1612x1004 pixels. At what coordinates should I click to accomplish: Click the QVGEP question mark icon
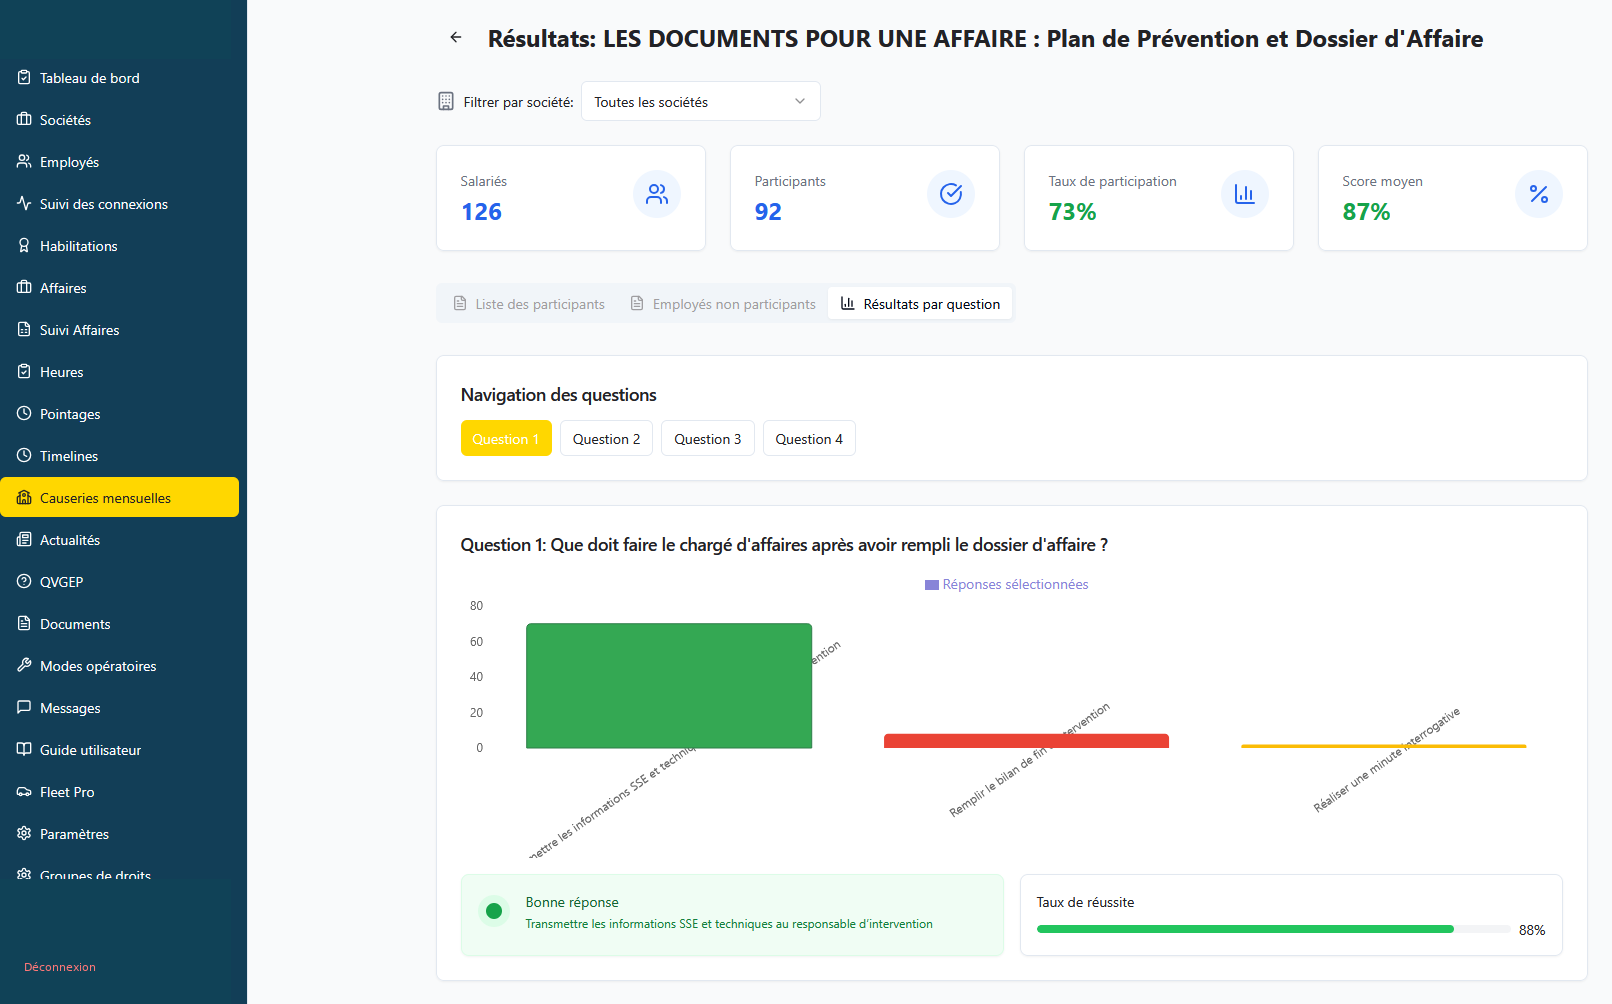[x=24, y=581]
